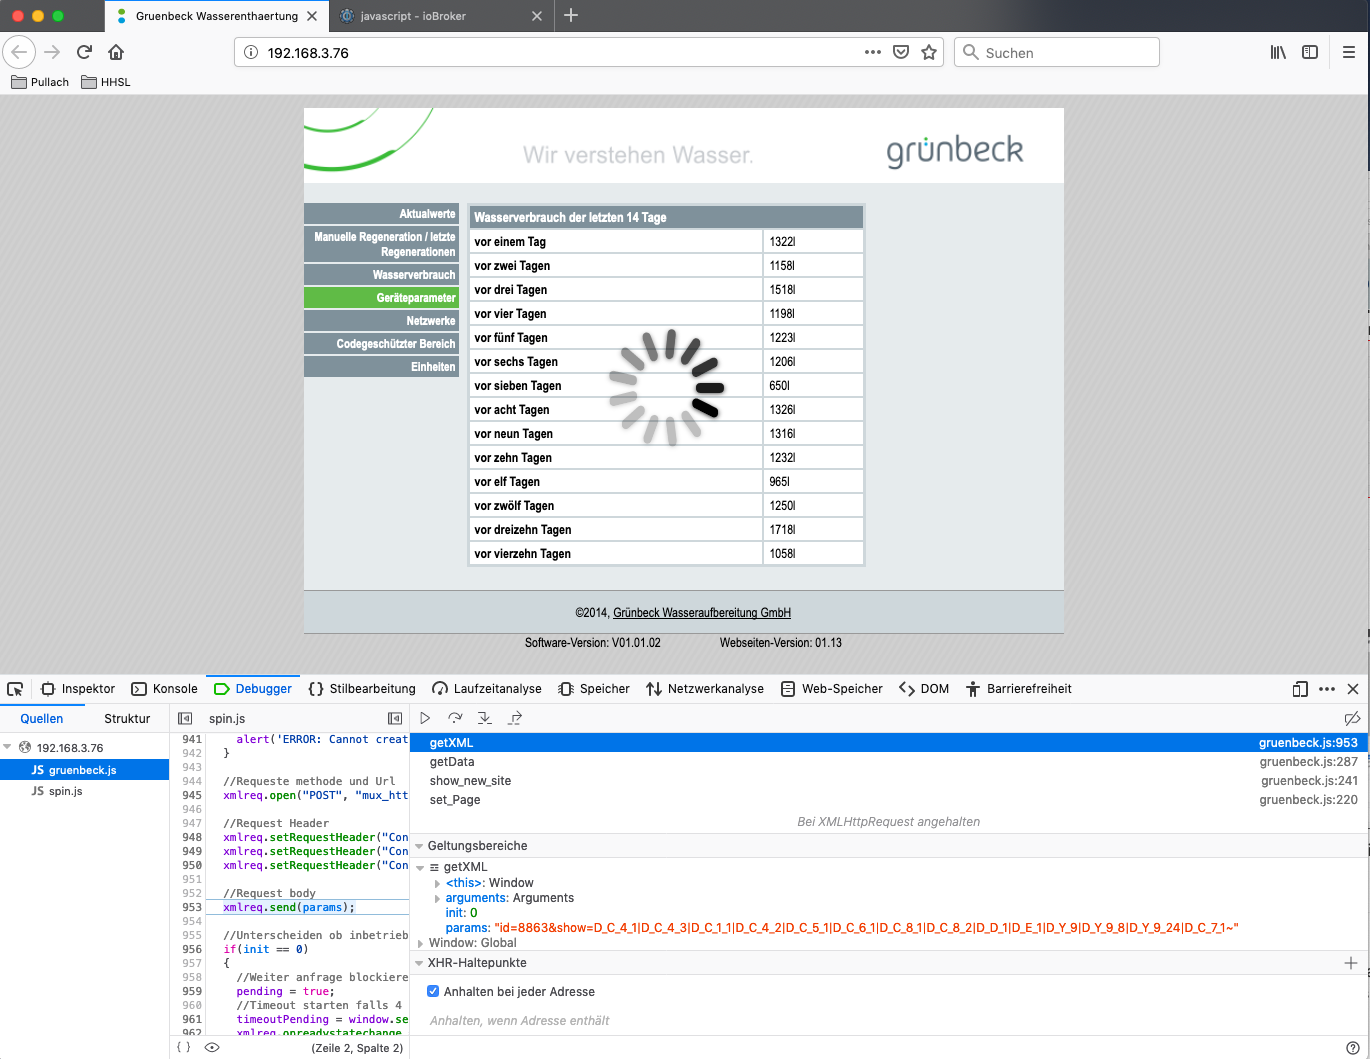The width and height of the screenshot is (1370, 1059).
Task: Collapse the getXML scope block
Action: (421, 867)
